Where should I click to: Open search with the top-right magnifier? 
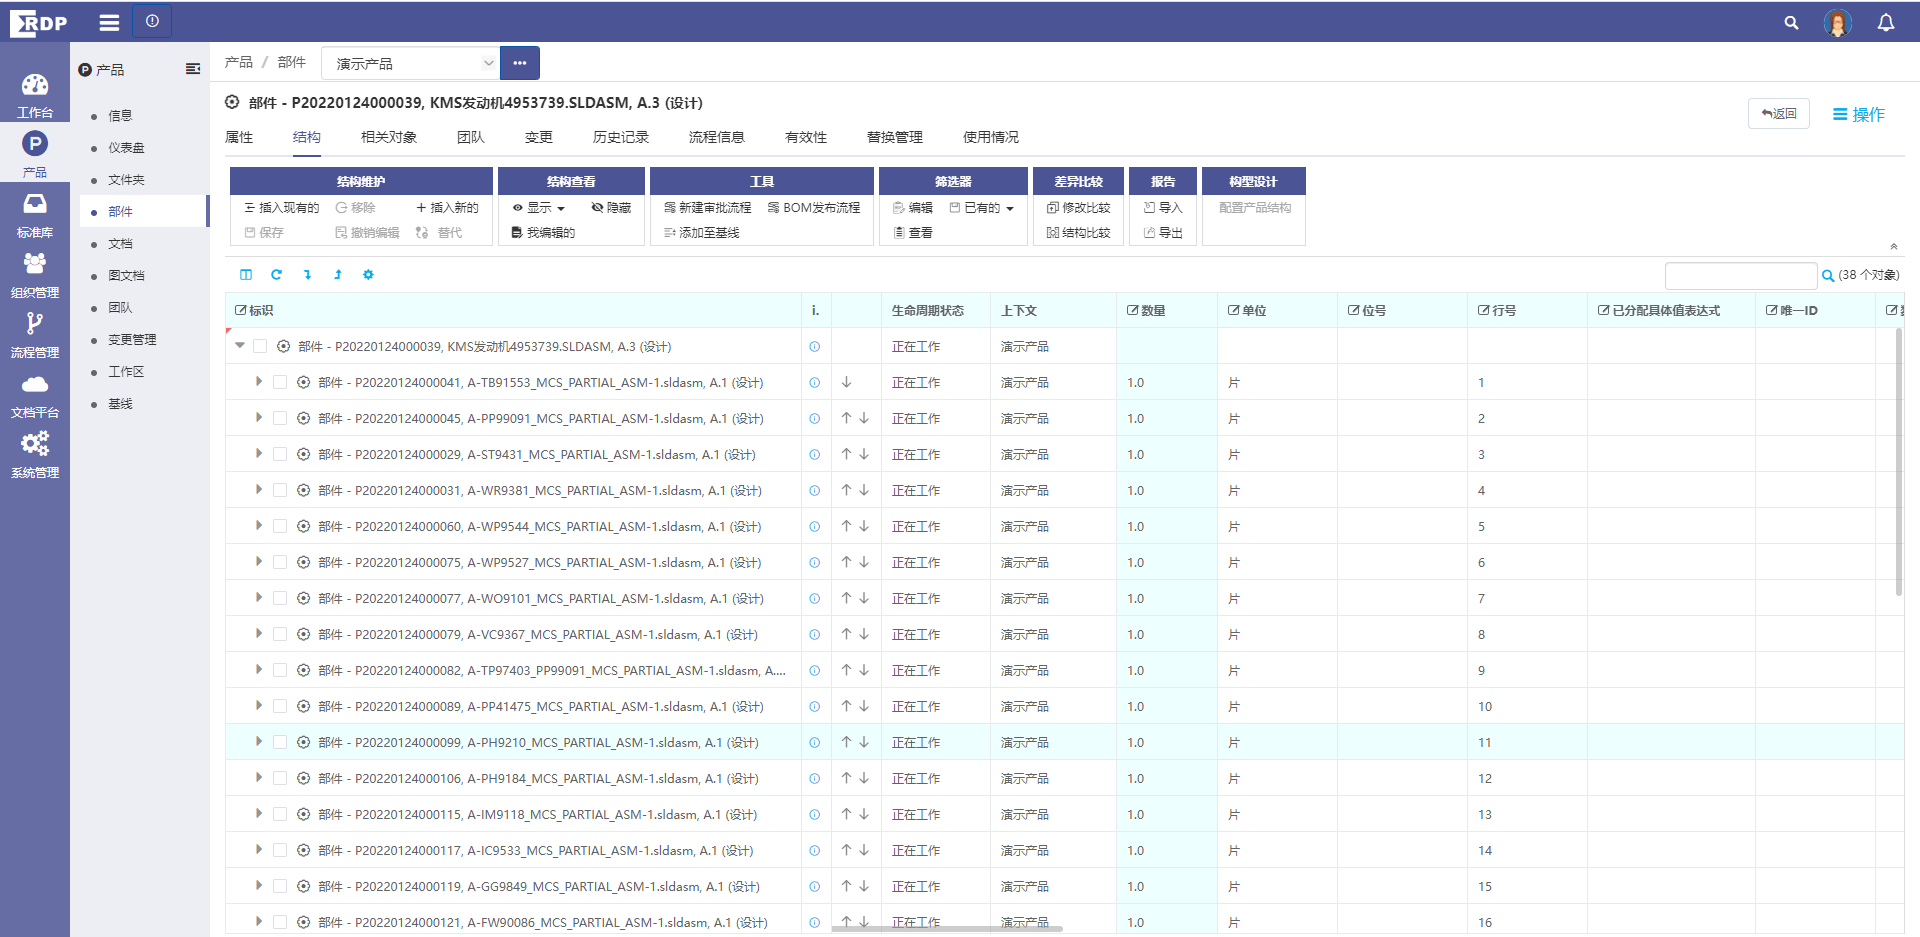(x=1791, y=22)
